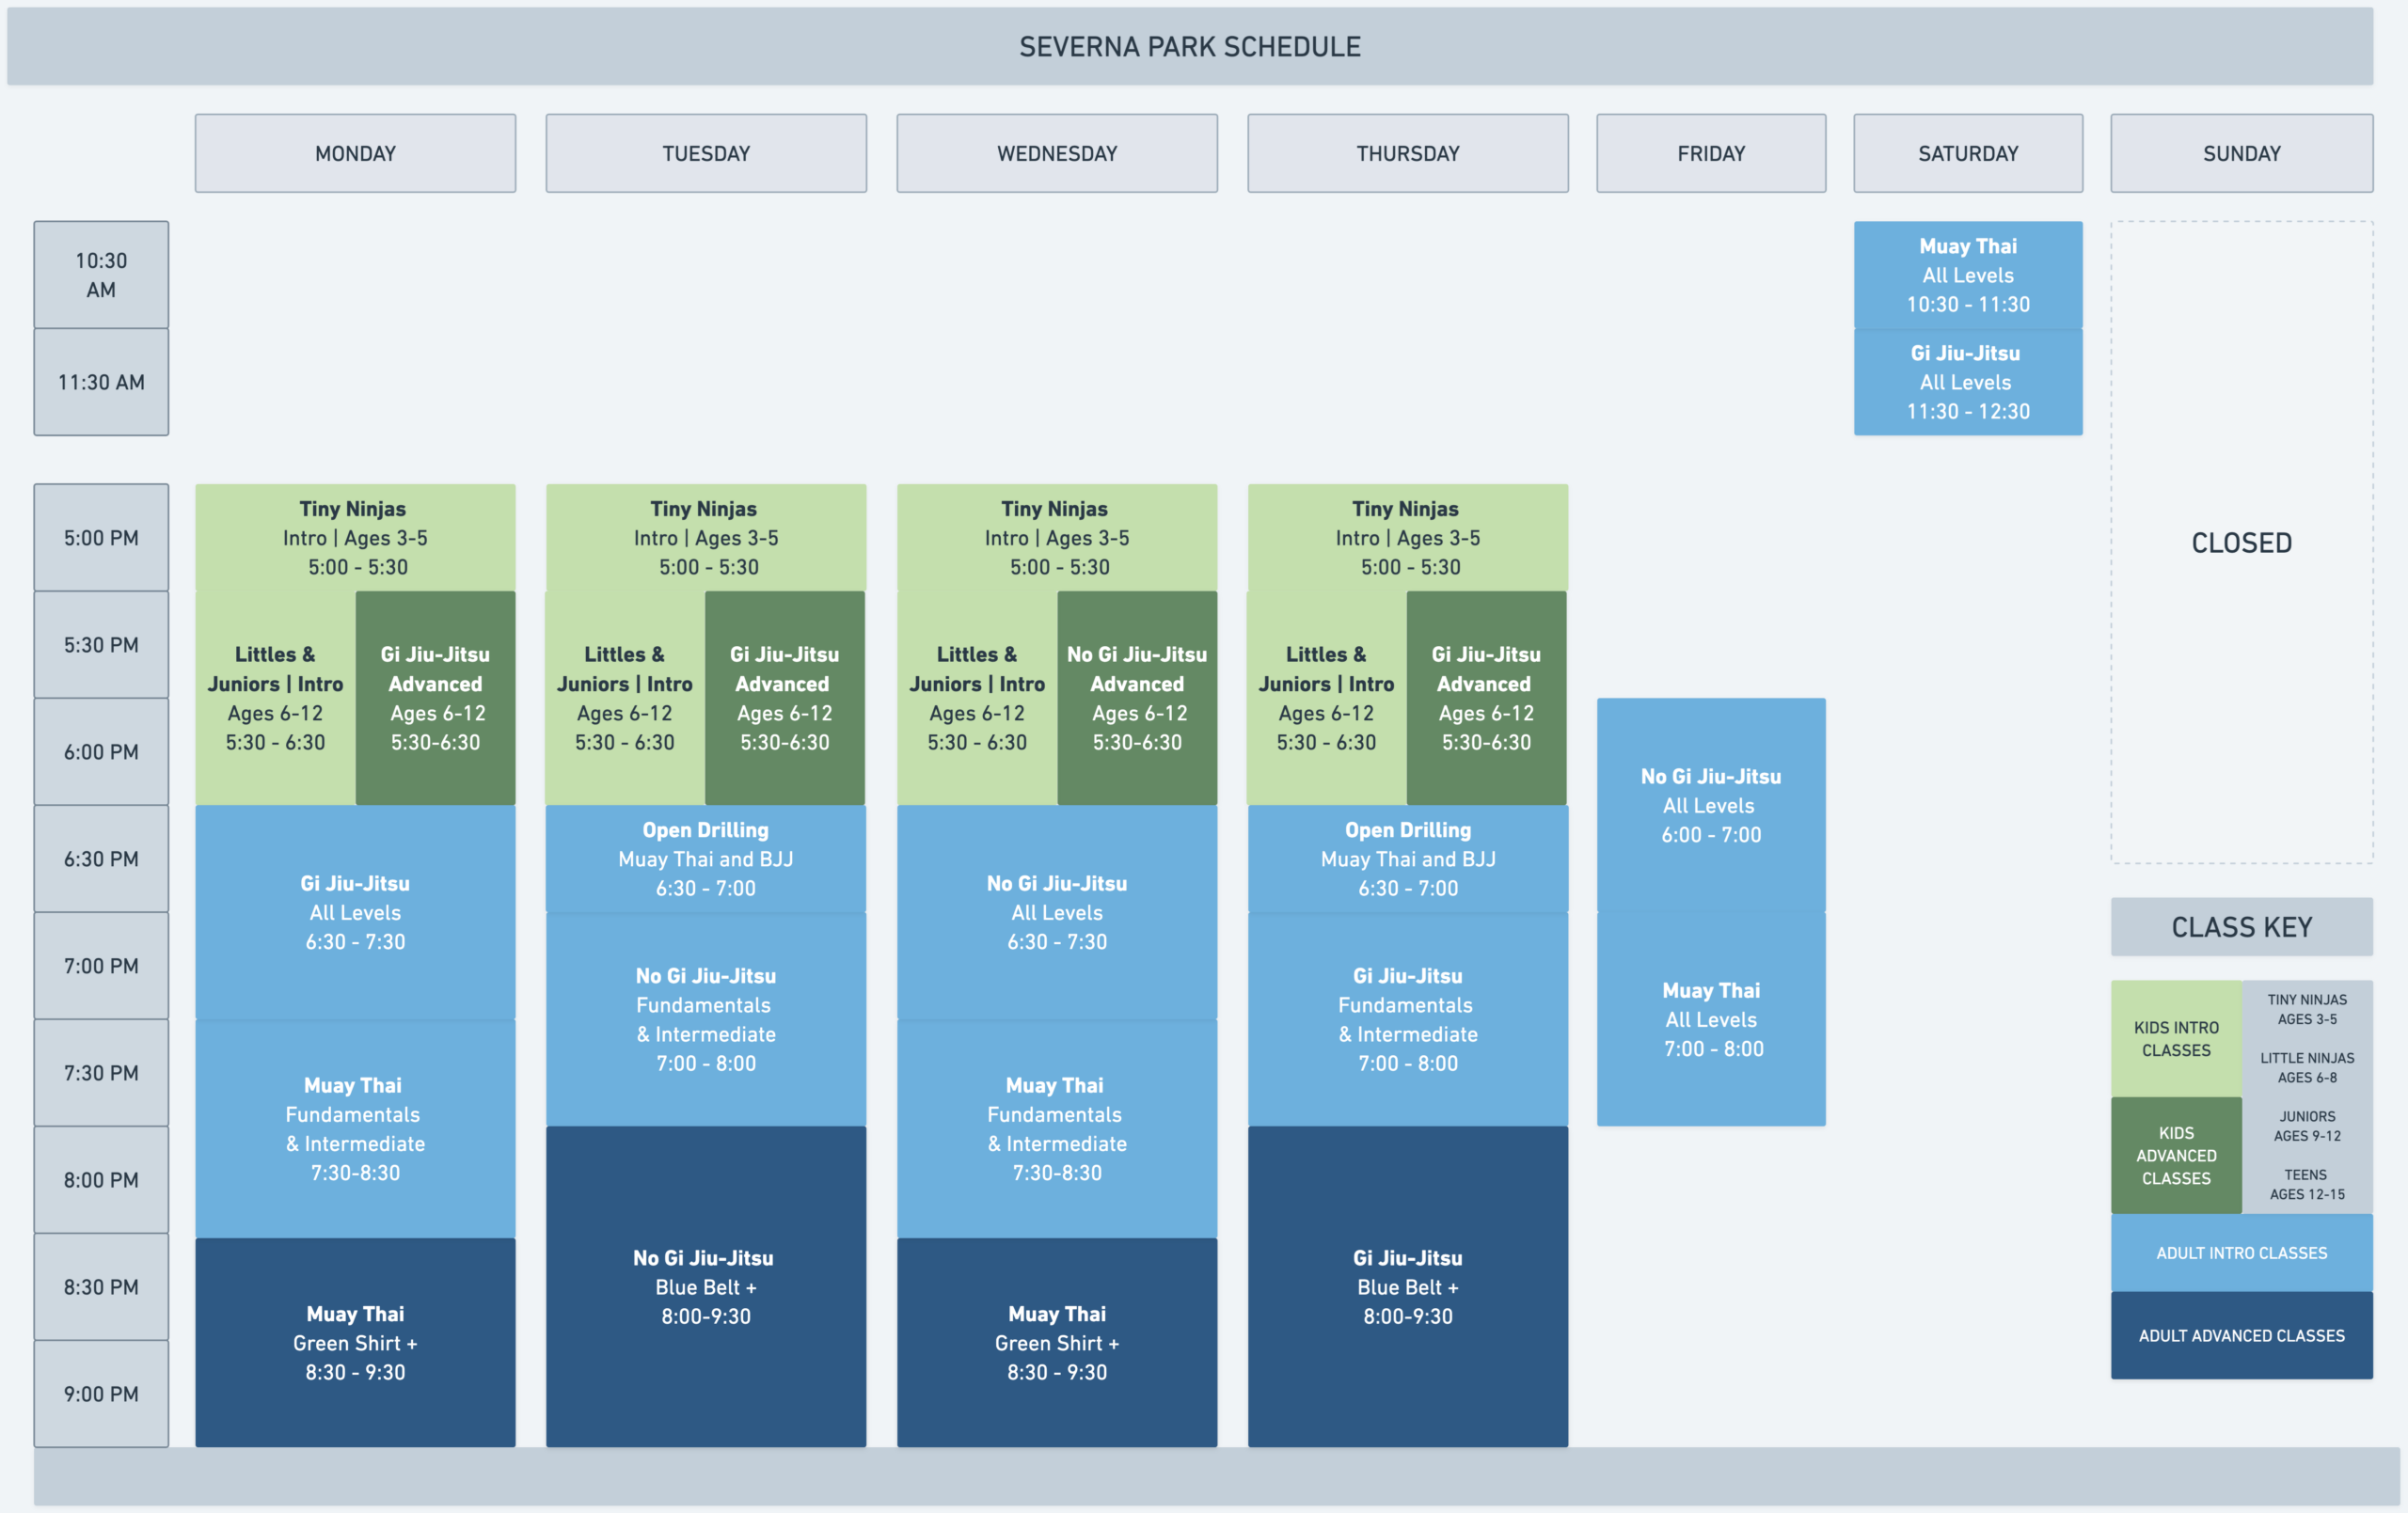Viewport: 2408px width, 1513px height.
Task: Select the 7:30 PM time label
Action: tap(101, 1073)
